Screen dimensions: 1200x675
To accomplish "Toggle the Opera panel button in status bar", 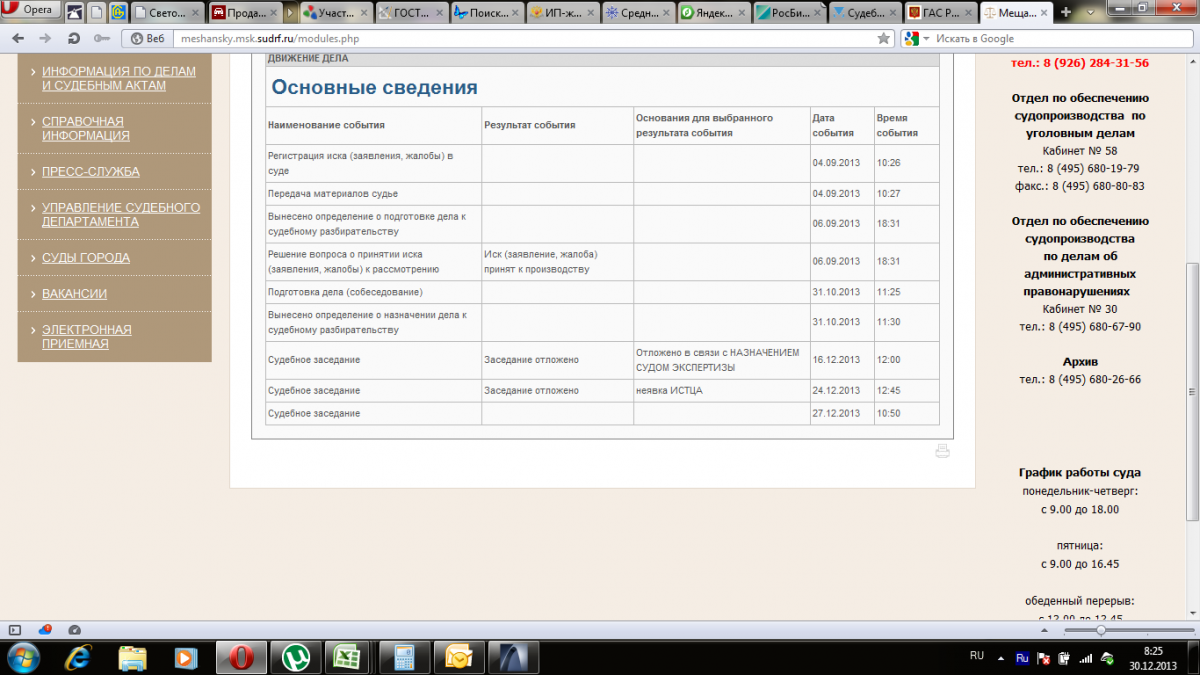I will pyautogui.click(x=14, y=630).
